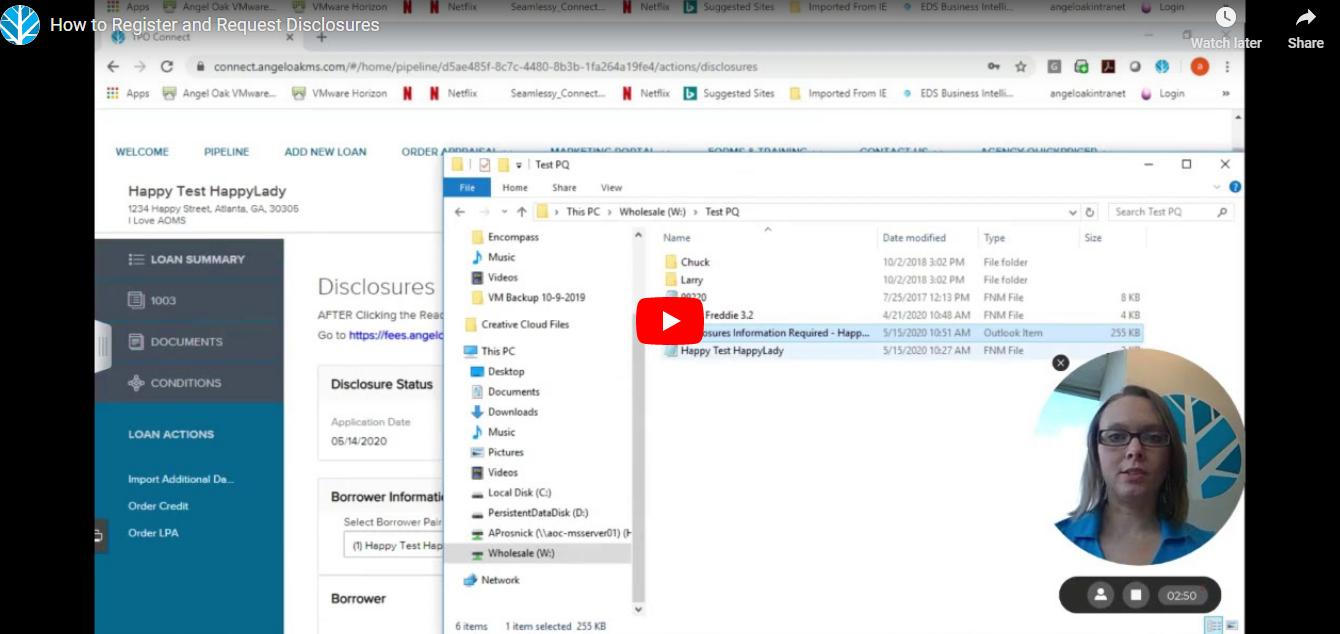Expand the Explorer ribbon chevron
Image resolution: width=1340 pixels, height=634 pixels.
click(1217, 187)
